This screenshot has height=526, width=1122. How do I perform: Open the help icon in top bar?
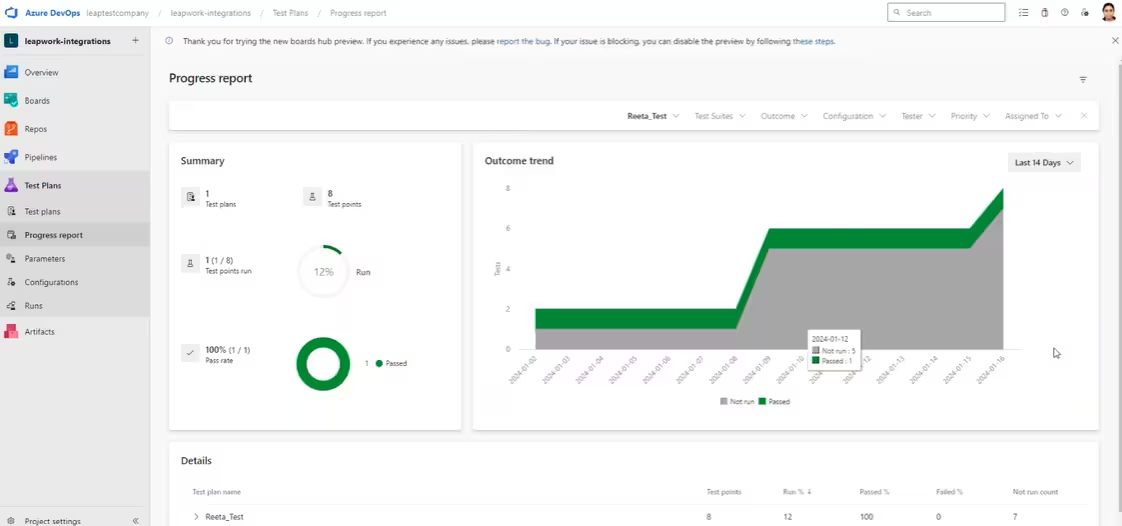tap(1064, 13)
